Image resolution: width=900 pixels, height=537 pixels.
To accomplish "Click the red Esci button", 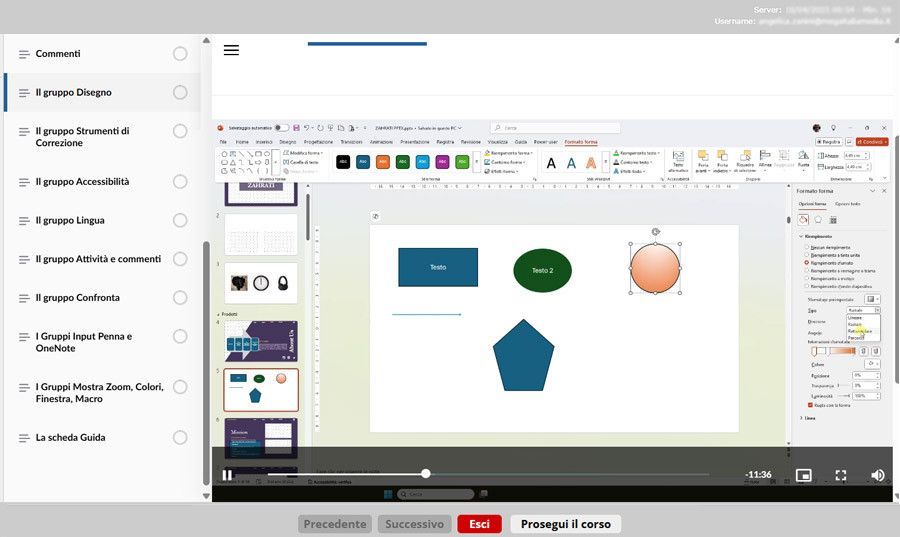I will pos(479,524).
